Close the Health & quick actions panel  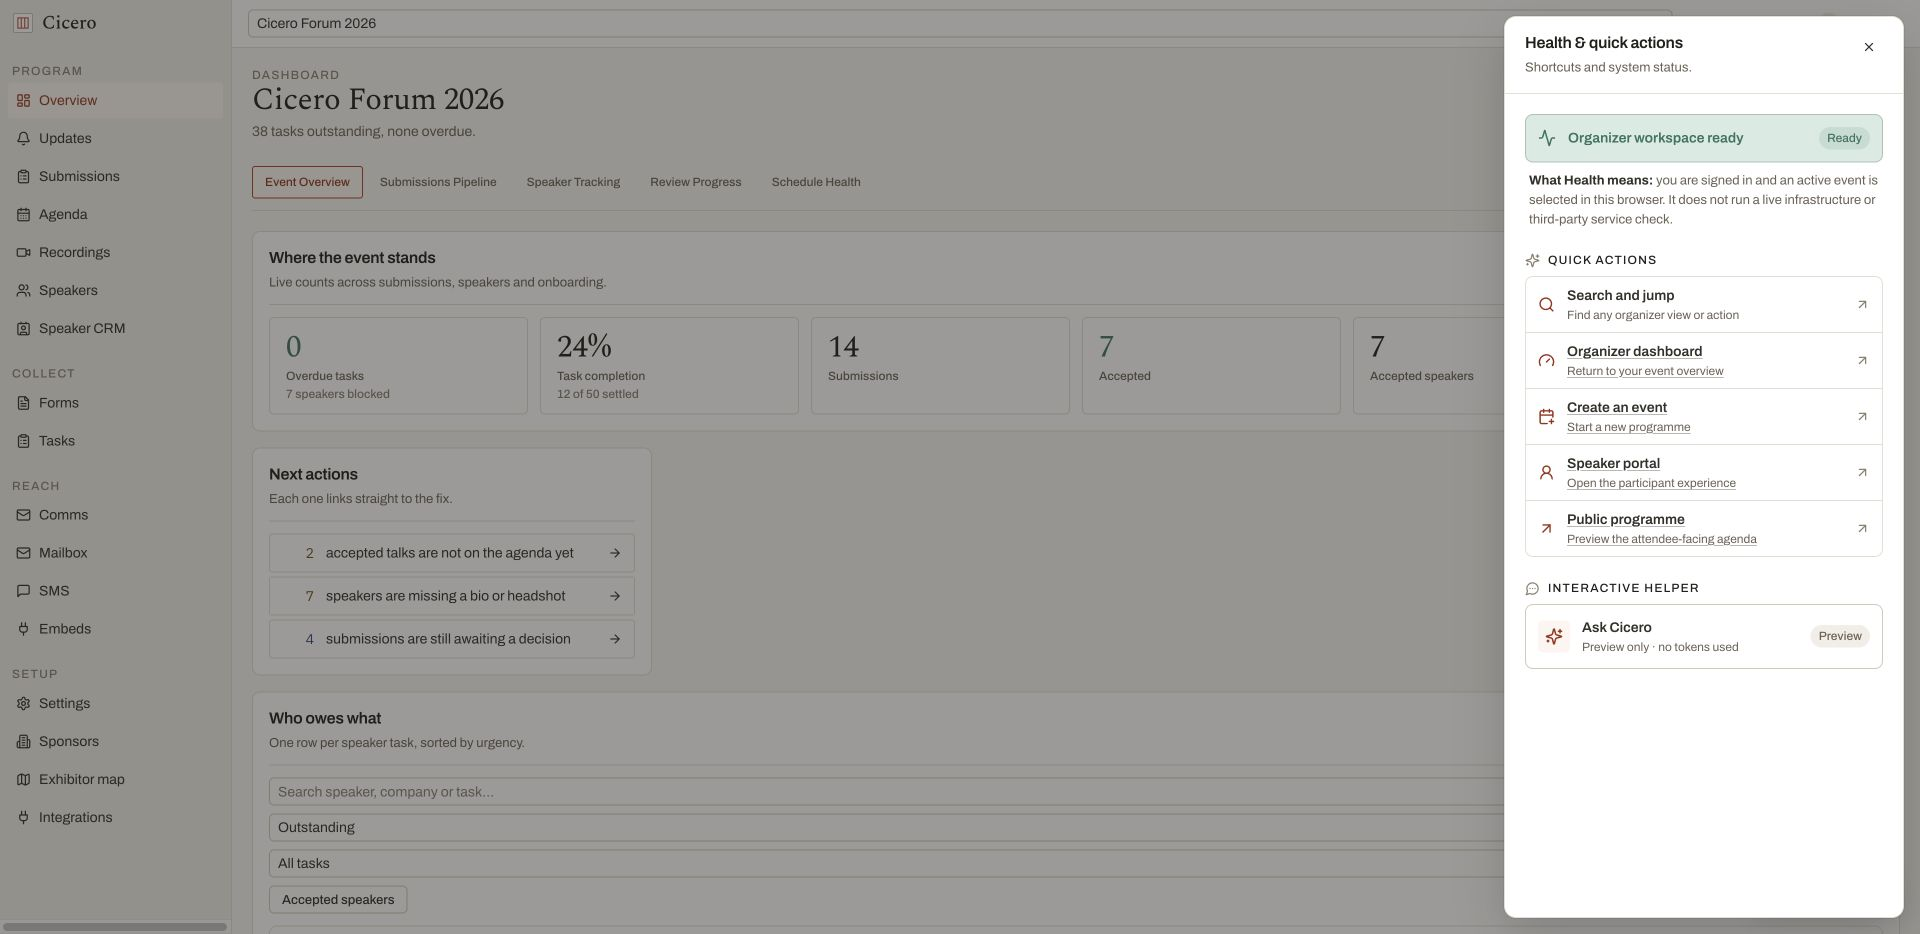1868,47
